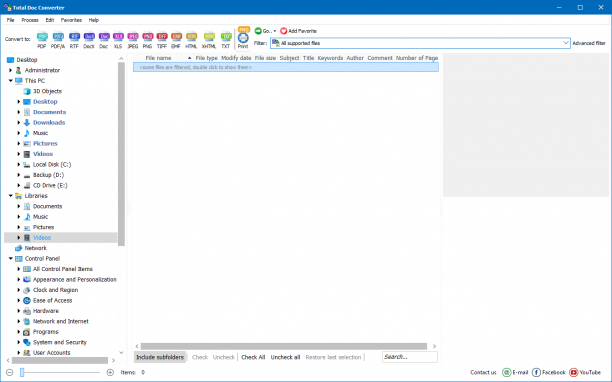Pick JPEG conversion icon
612x382 pixels.
(133, 40)
